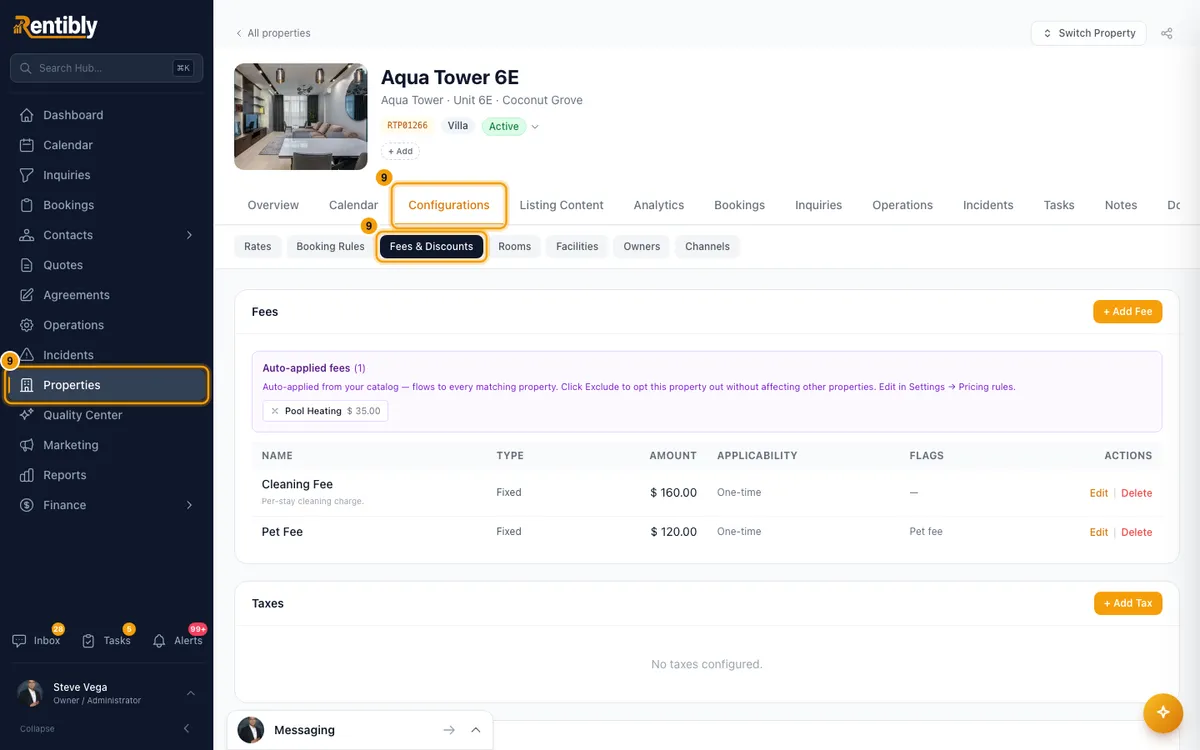Screen dimensions: 1200x750
Task: Remove Pool Heating auto-applied fee X
Action: click(x=275, y=411)
